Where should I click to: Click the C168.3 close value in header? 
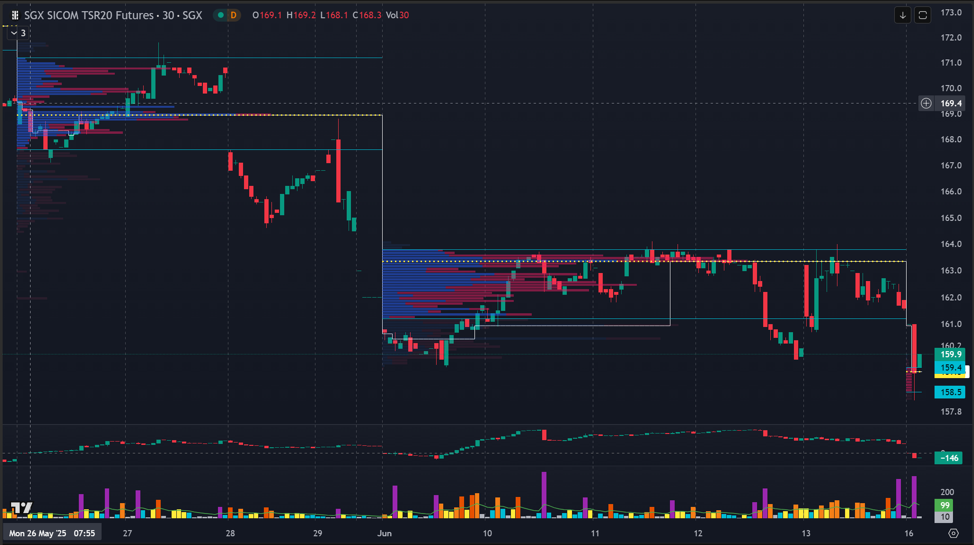pyautogui.click(x=367, y=15)
